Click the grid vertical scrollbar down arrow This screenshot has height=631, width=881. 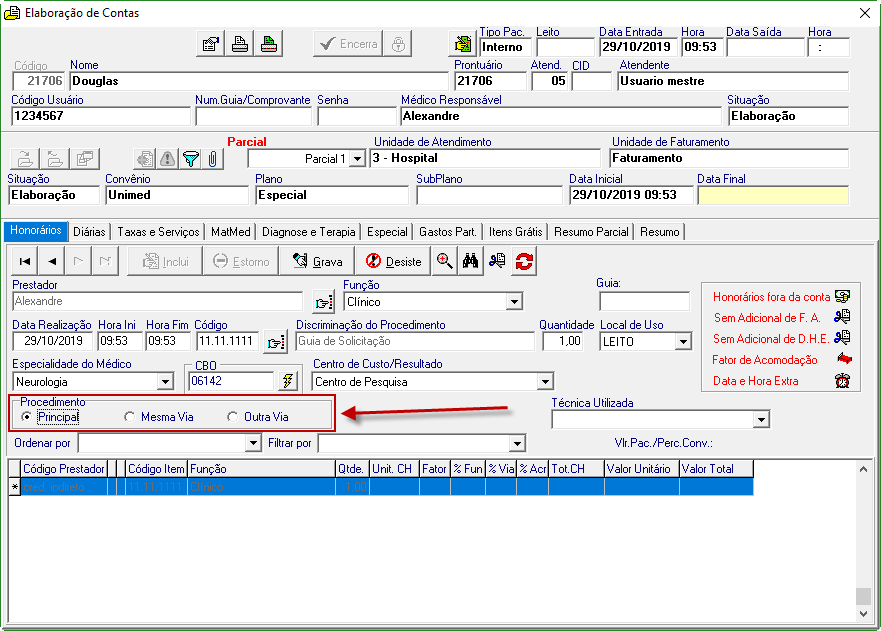coord(863,614)
